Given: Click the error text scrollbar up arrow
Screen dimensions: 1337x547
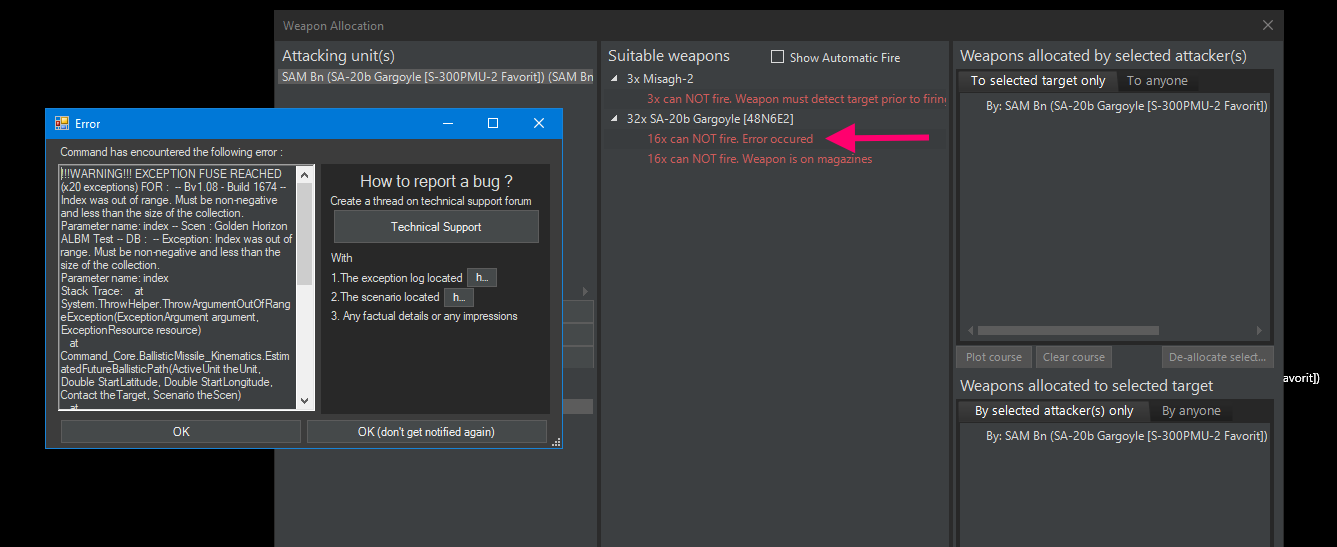Looking at the screenshot, I should [306, 174].
